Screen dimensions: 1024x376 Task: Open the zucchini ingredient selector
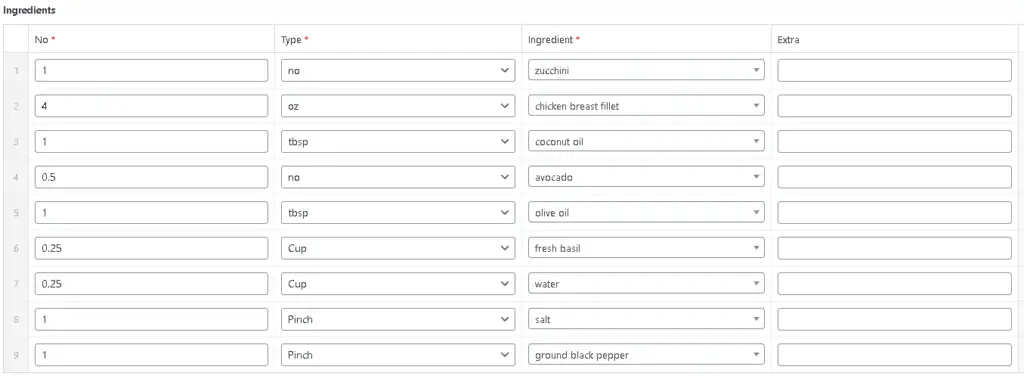646,70
